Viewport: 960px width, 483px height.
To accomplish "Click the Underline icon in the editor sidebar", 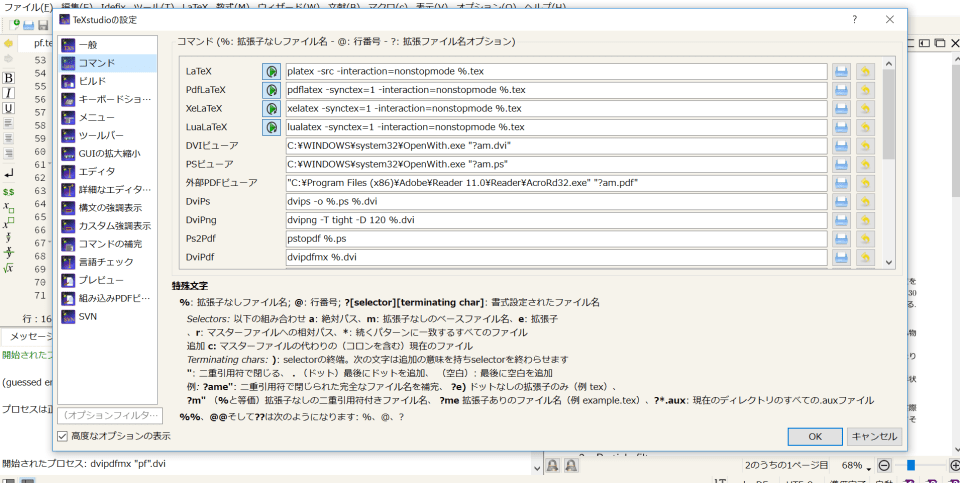I will click(9, 108).
